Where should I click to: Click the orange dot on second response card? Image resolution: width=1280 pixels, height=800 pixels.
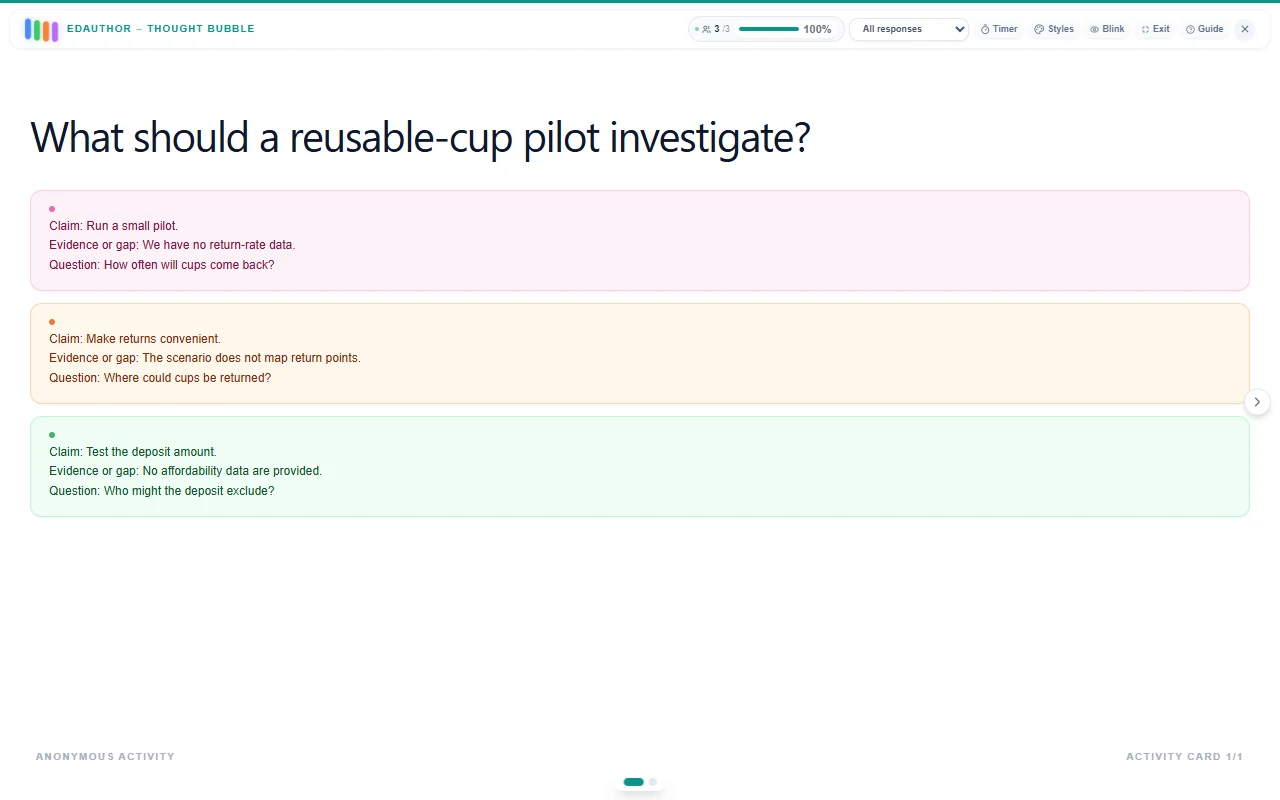pos(52,322)
